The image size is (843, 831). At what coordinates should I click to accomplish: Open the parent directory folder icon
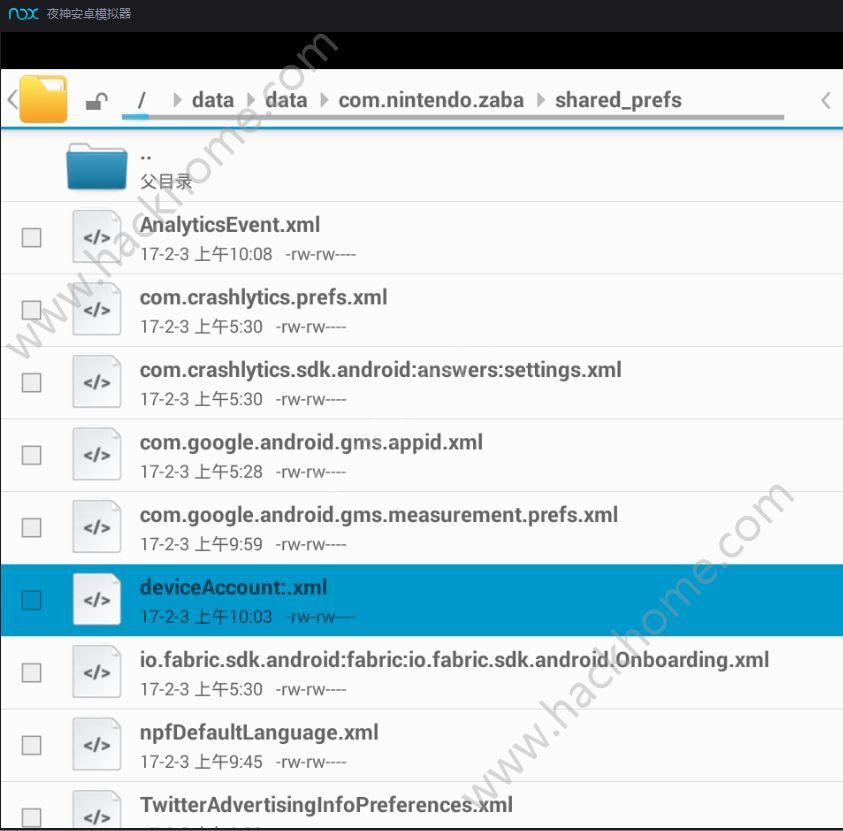click(97, 166)
